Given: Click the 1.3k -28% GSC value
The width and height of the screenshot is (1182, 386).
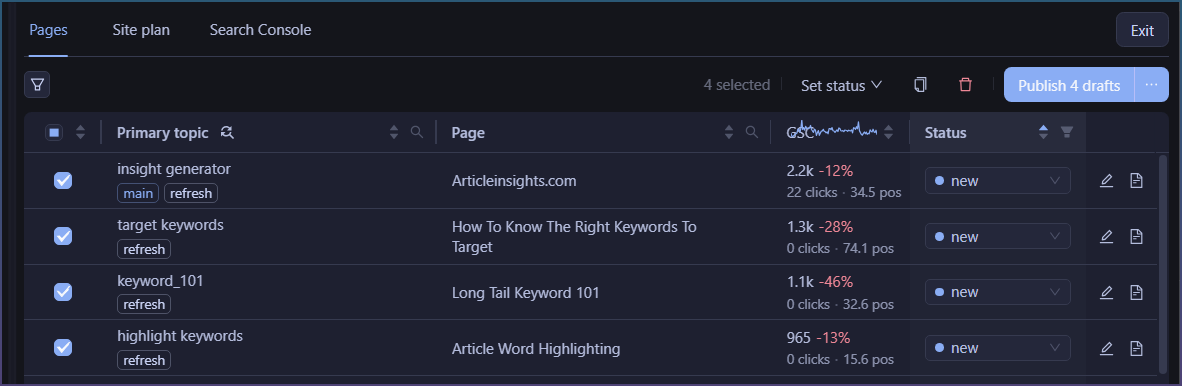Looking at the screenshot, I should pos(819,226).
